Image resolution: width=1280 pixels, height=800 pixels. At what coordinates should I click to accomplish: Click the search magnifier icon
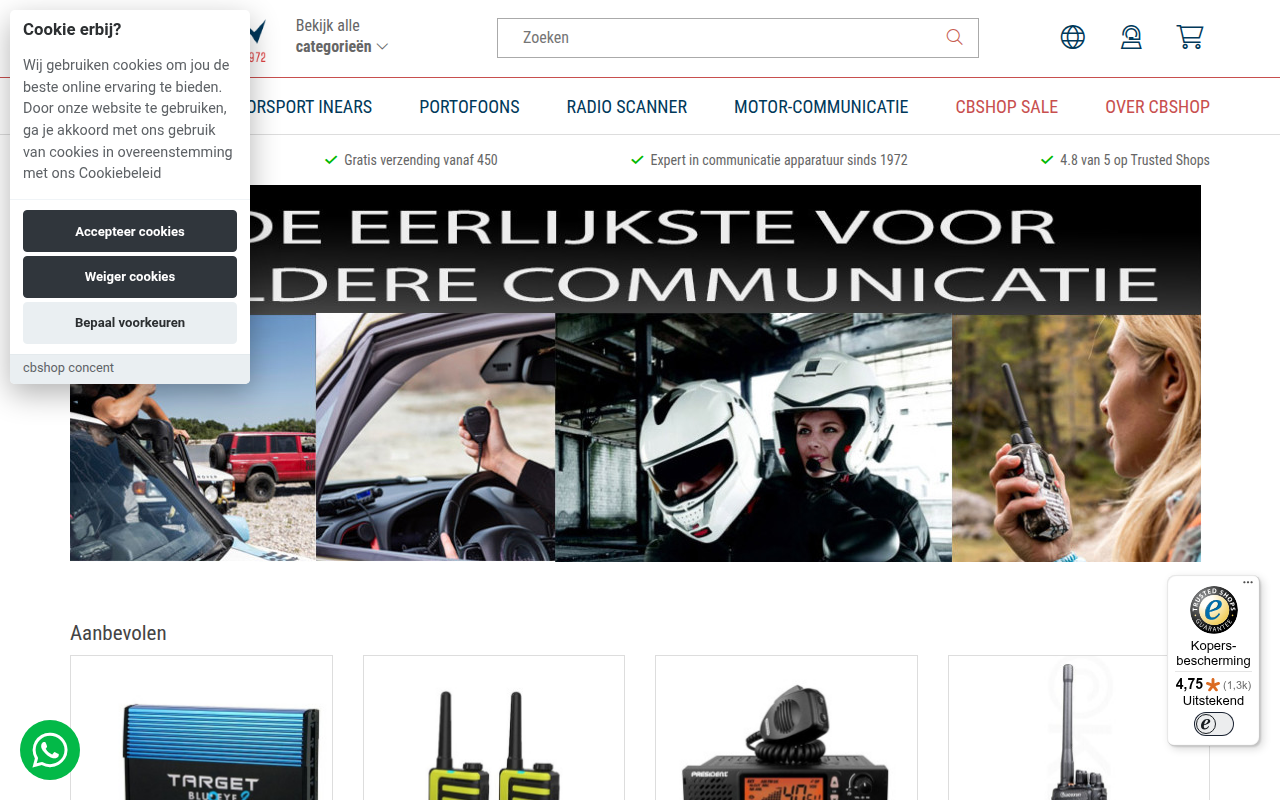[x=954, y=37]
